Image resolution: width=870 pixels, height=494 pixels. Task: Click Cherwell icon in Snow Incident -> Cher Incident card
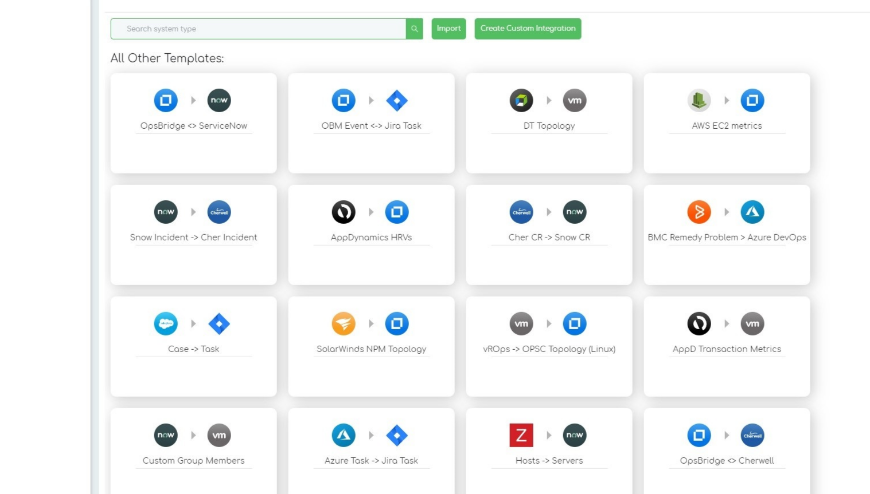[219, 212]
